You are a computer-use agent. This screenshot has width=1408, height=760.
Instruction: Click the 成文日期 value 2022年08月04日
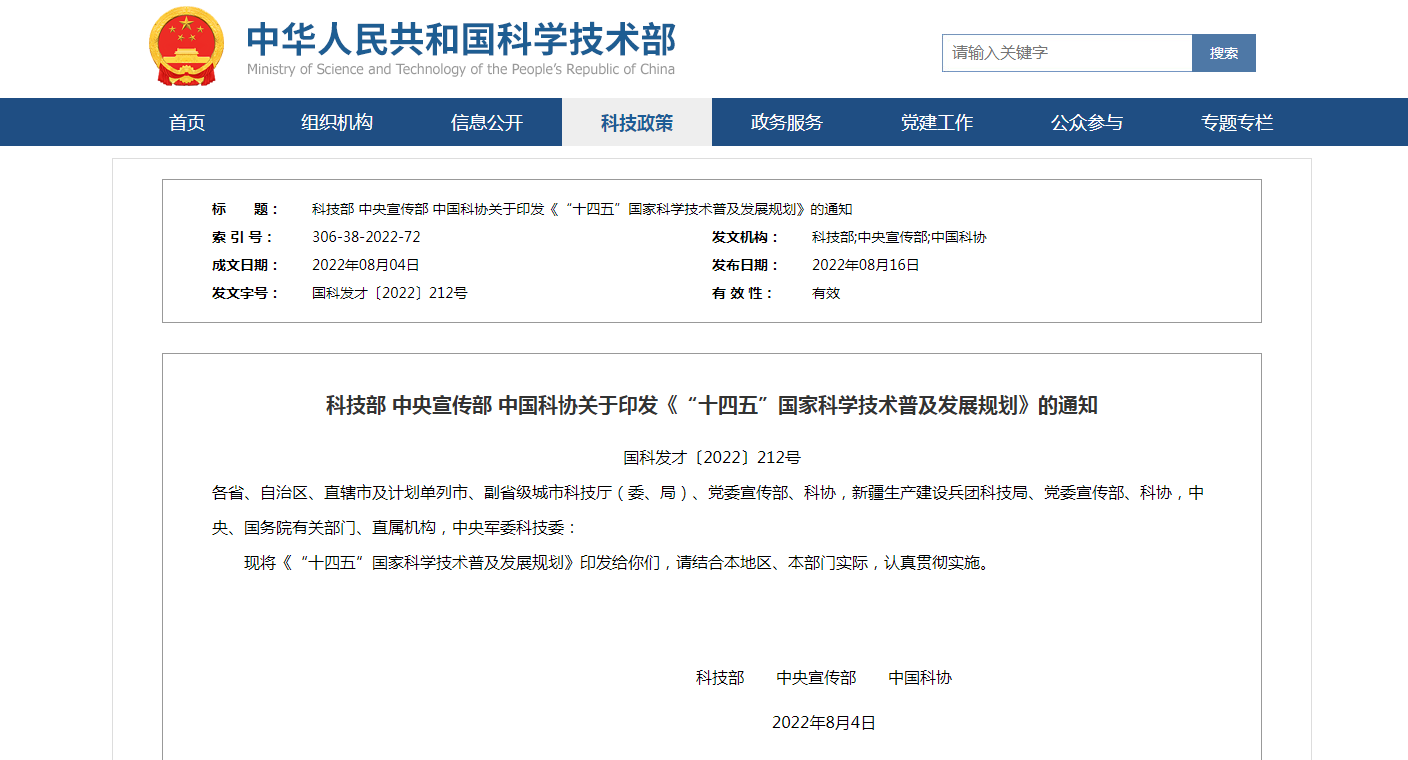(x=366, y=265)
